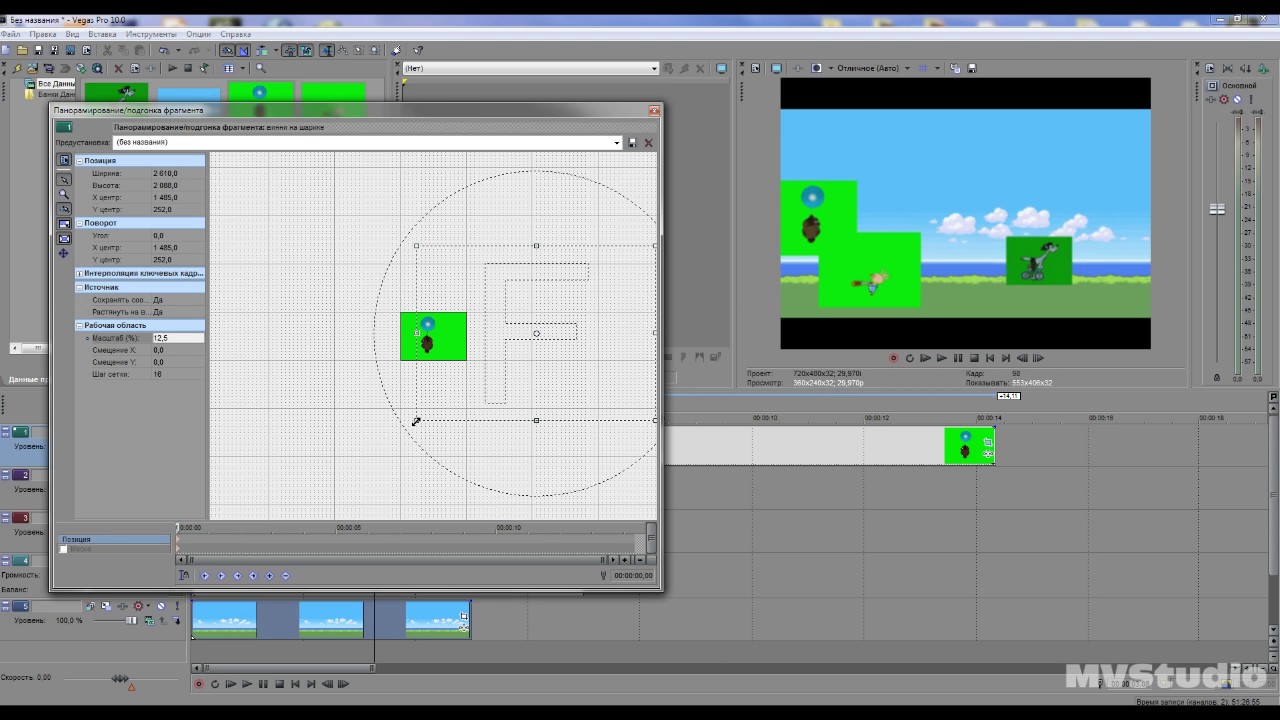Save the pan/crop preset
Image resolution: width=1280 pixels, height=720 pixels.
[x=632, y=143]
